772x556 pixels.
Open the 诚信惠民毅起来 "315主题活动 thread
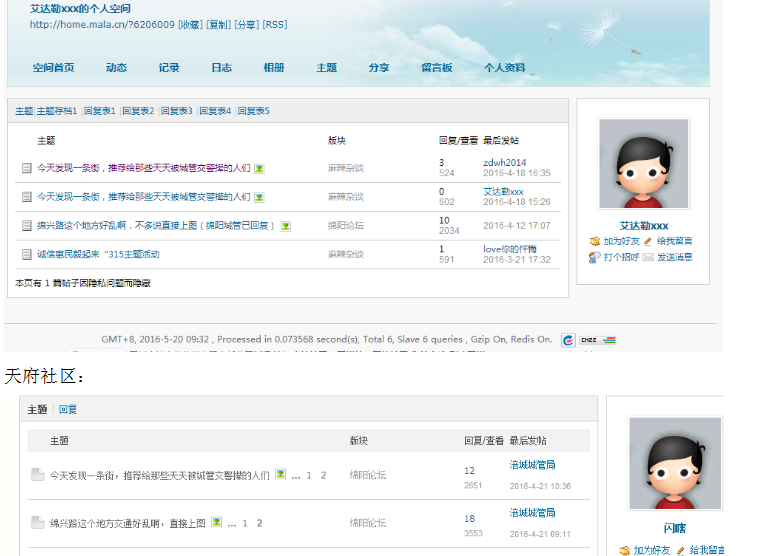pyautogui.click(x=98, y=254)
